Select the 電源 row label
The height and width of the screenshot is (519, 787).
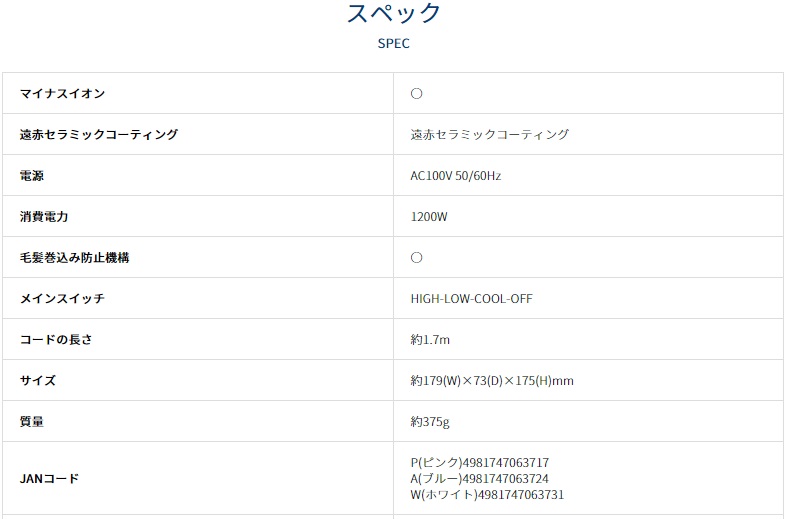32,175
